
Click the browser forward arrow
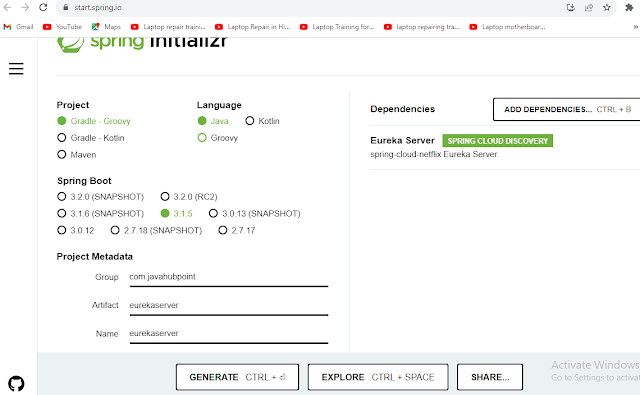click(x=25, y=7)
